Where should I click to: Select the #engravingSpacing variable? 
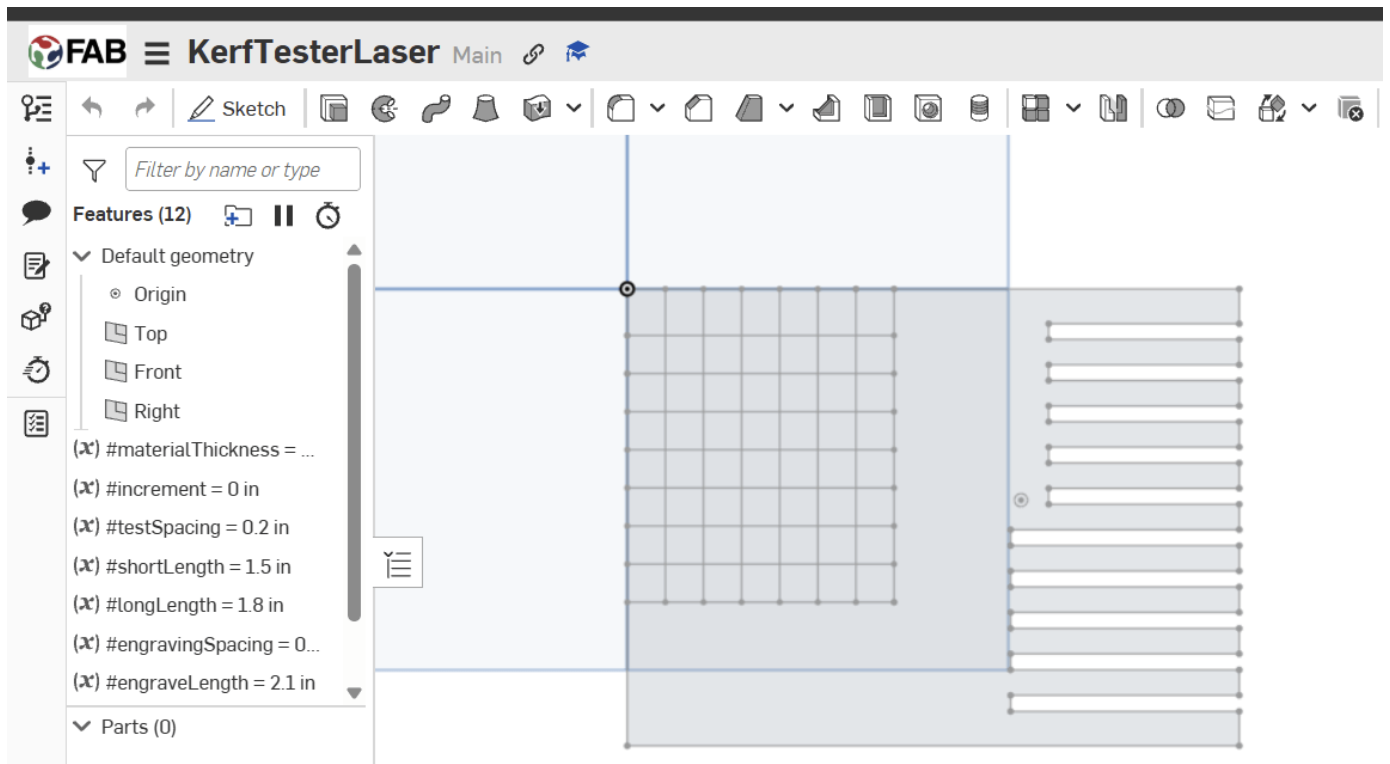pos(197,645)
